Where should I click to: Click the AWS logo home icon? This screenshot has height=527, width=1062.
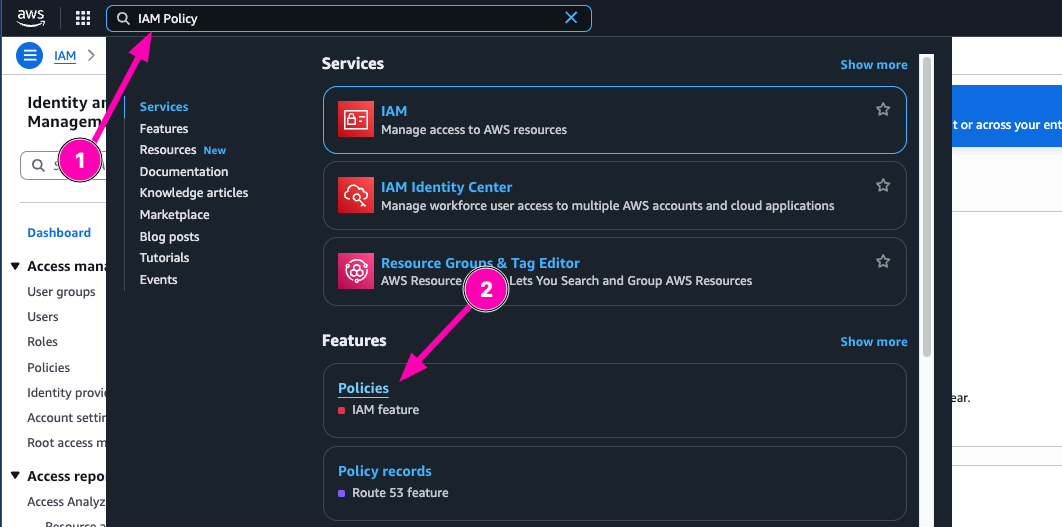[x=31, y=18]
